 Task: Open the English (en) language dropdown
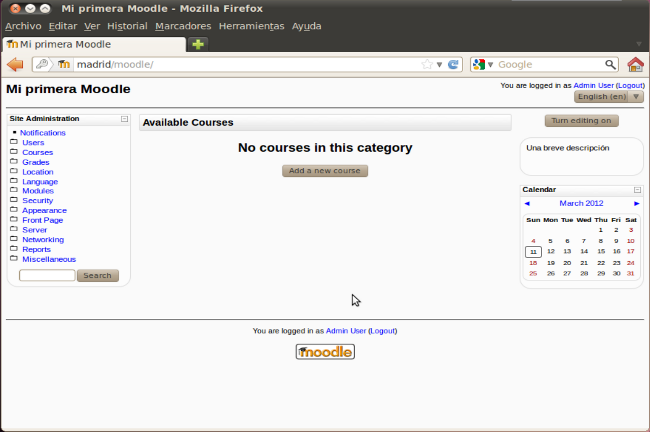point(609,97)
